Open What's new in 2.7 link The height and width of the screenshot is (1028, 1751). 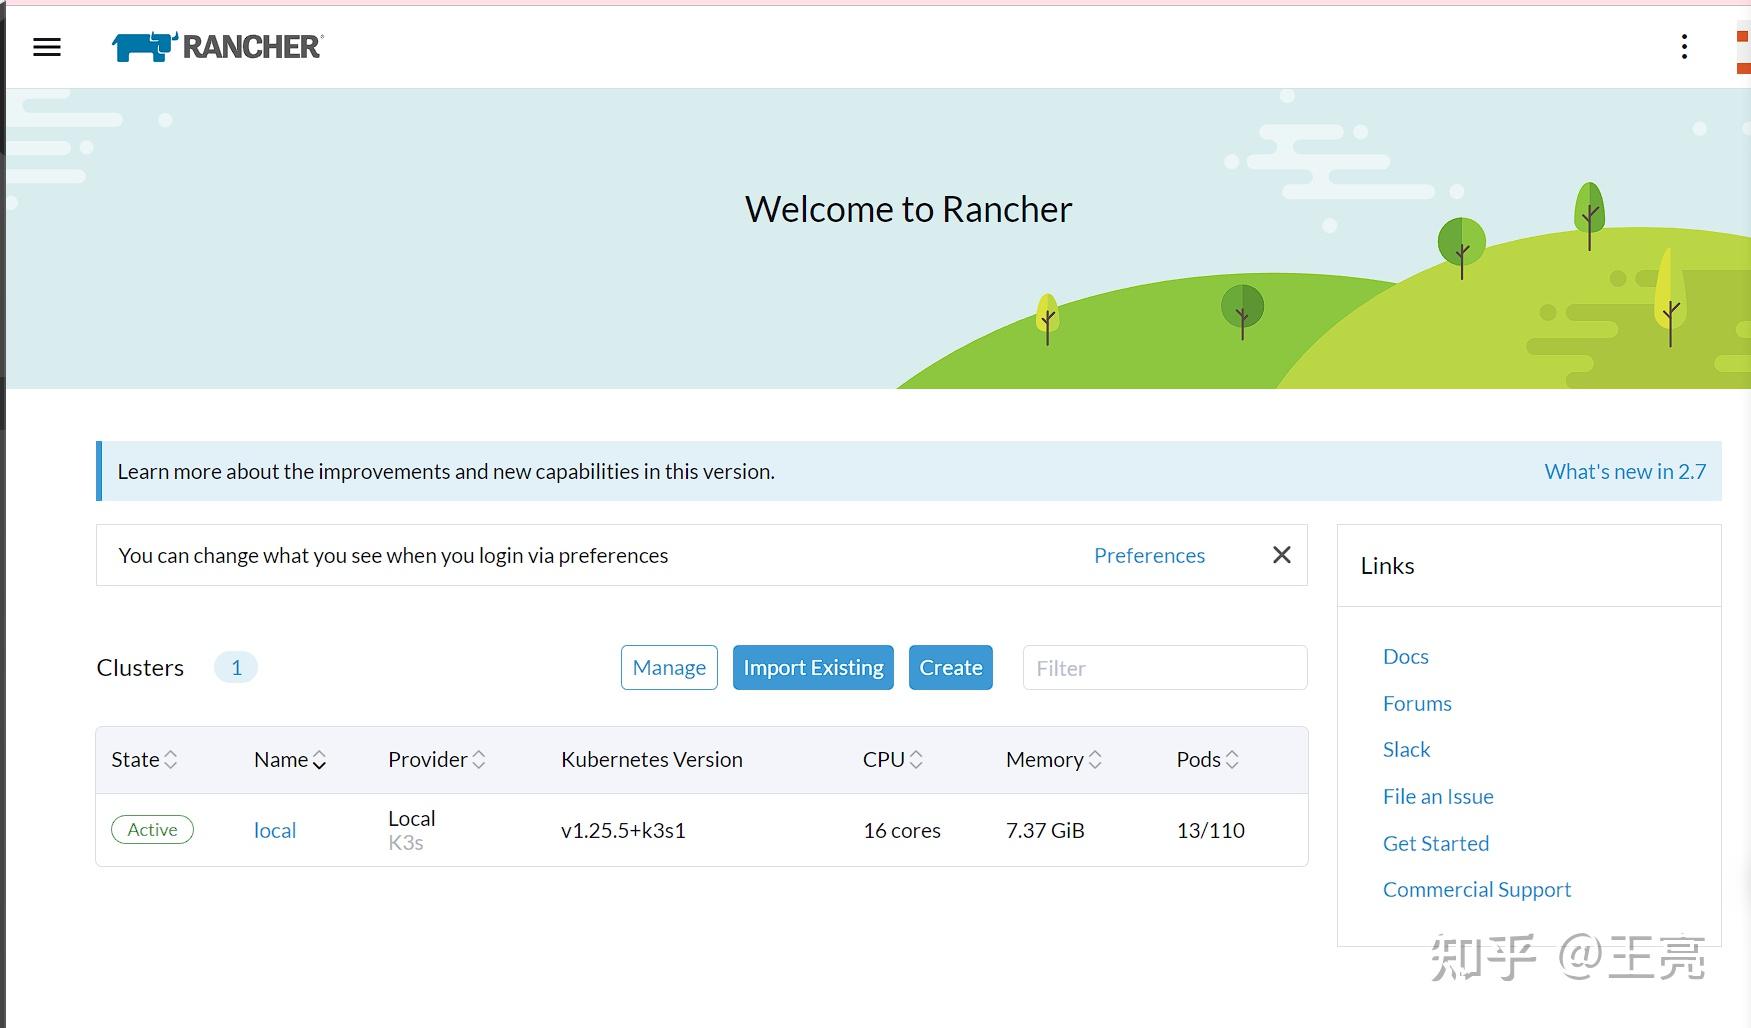click(x=1625, y=471)
